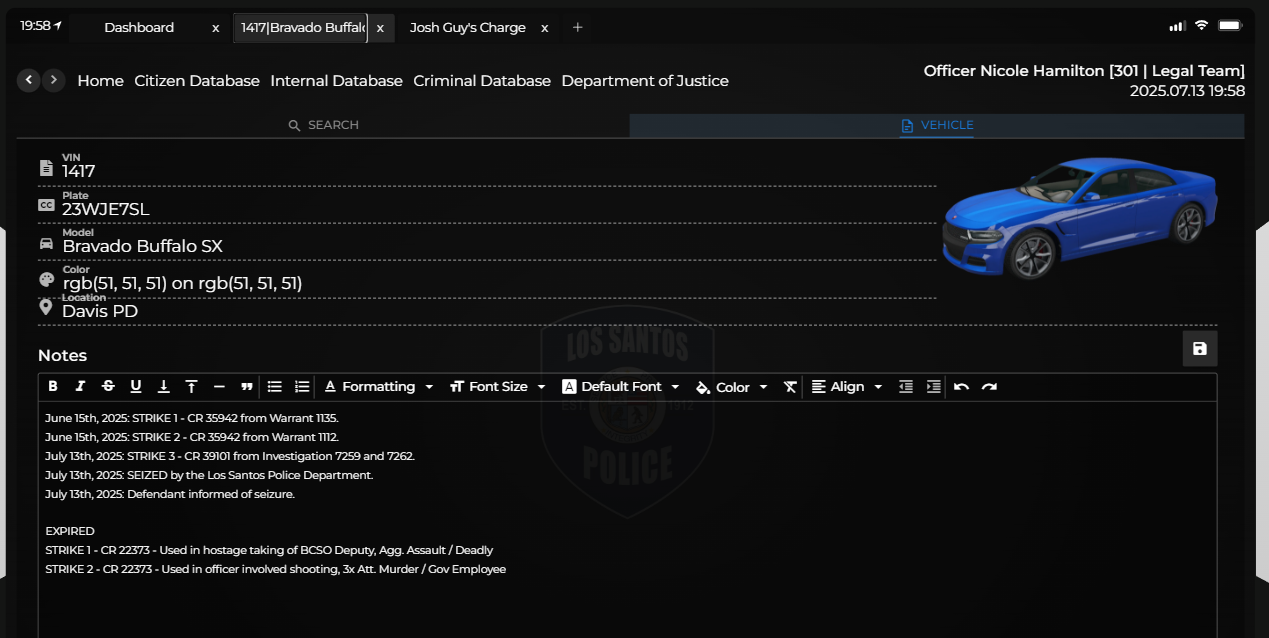Open the Department of Justice menu
This screenshot has width=1269, height=638.
pos(645,81)
